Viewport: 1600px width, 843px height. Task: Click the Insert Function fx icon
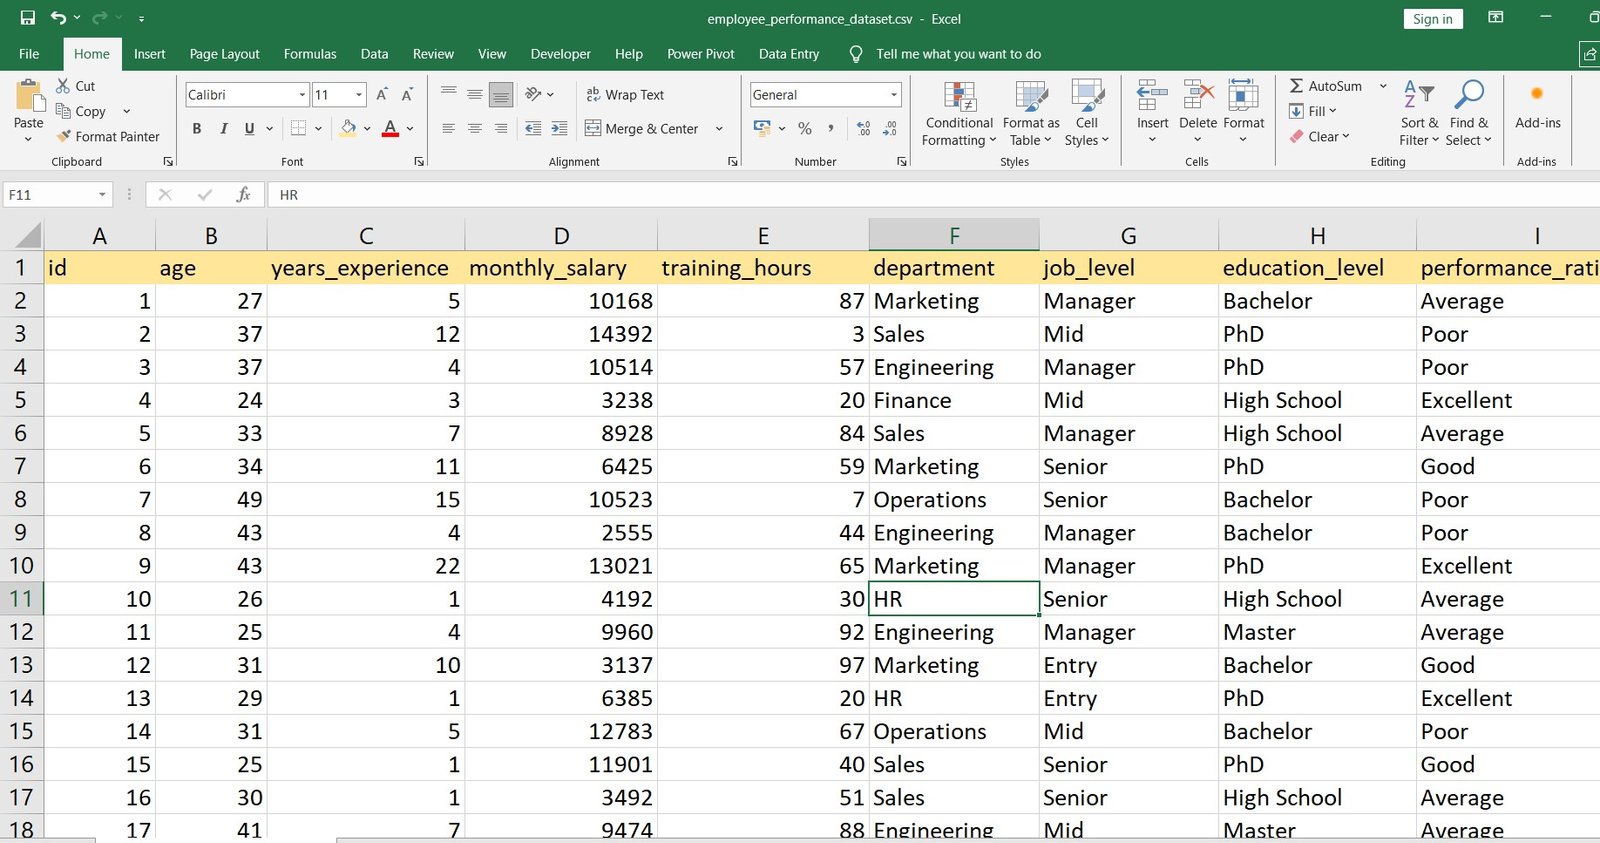[x=243, y=195]
